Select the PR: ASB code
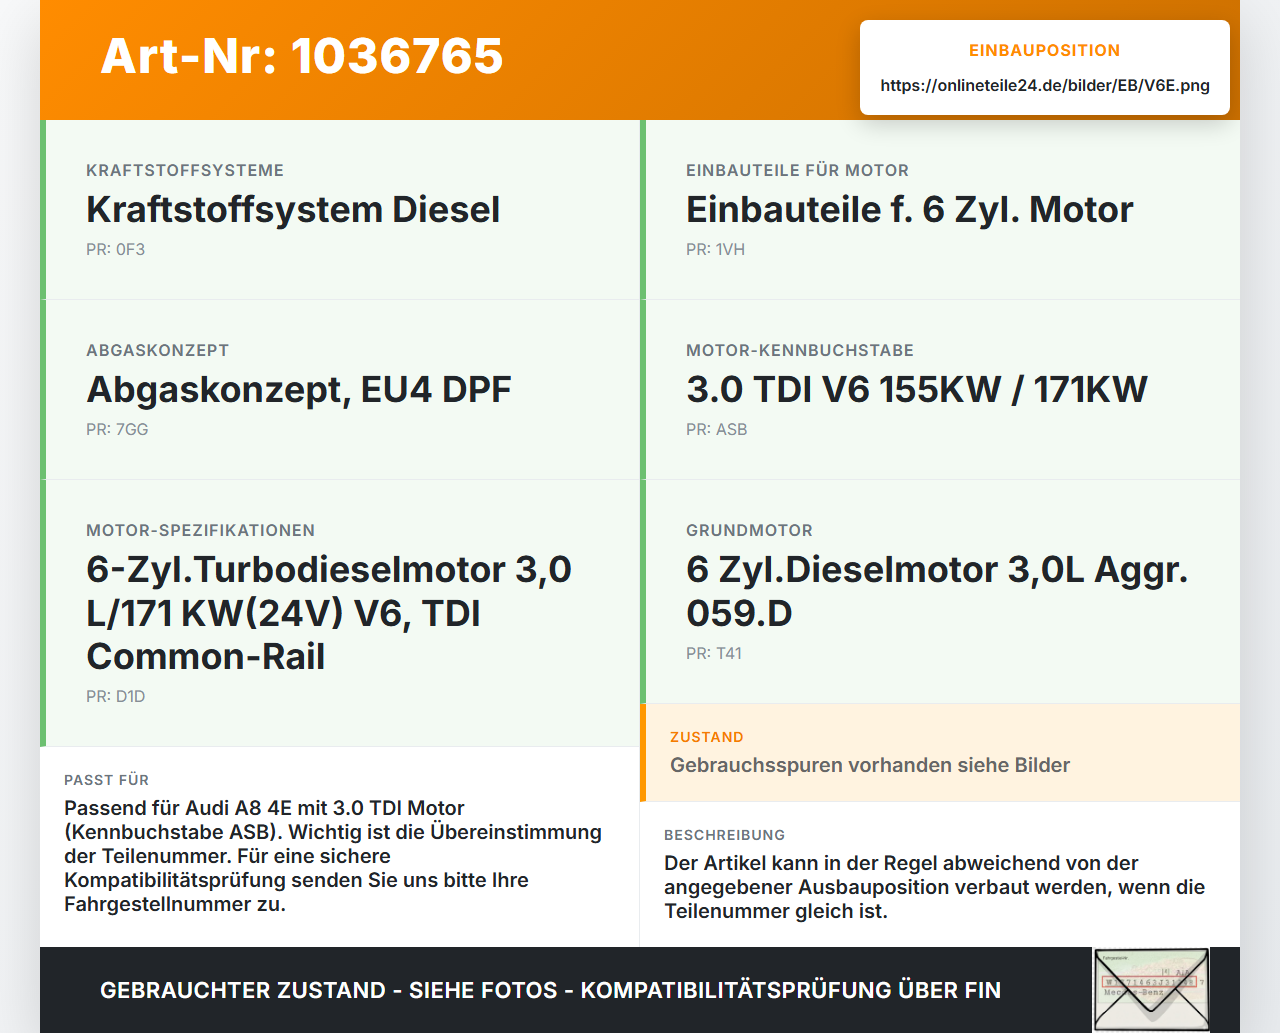Image resolution: width=1280 pixels, height=1033 pixels. point(717,430)
